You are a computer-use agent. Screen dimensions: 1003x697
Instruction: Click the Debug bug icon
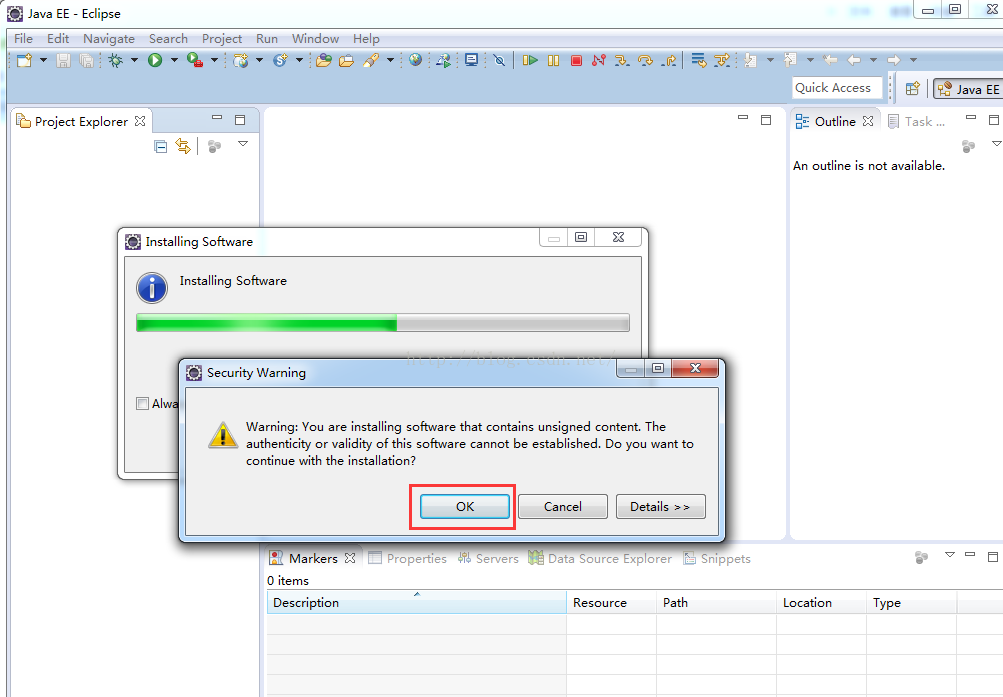pyautogui.click(x=116, y=61)
